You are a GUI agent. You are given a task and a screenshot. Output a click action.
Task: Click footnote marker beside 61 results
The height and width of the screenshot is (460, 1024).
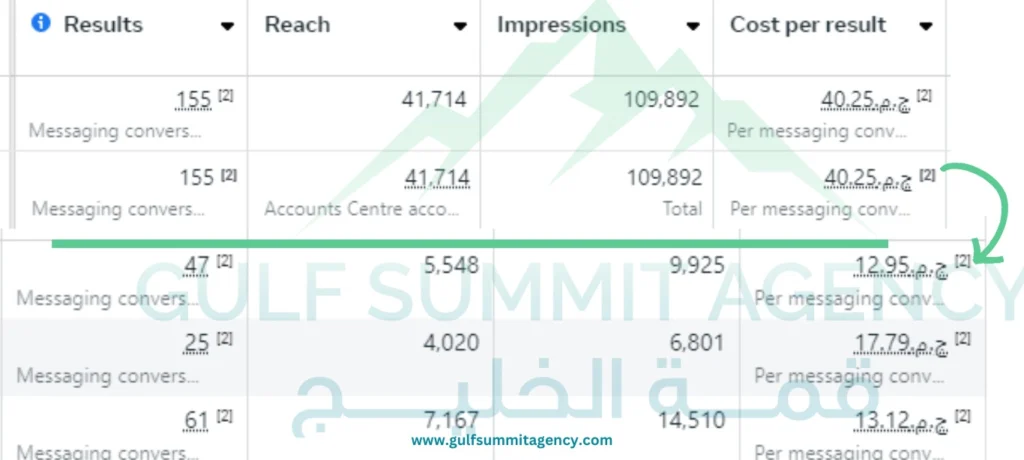tap(225, 415)
